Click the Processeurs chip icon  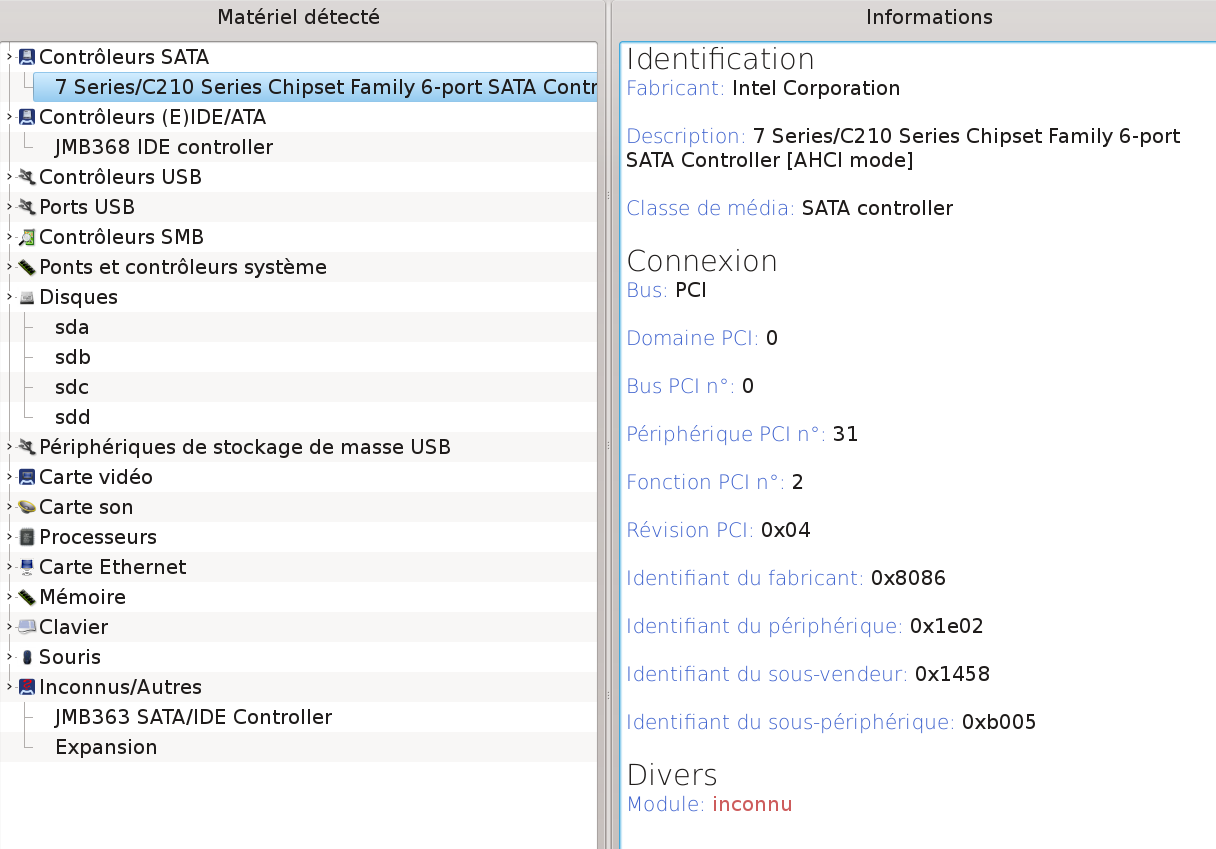coord(27,537)
